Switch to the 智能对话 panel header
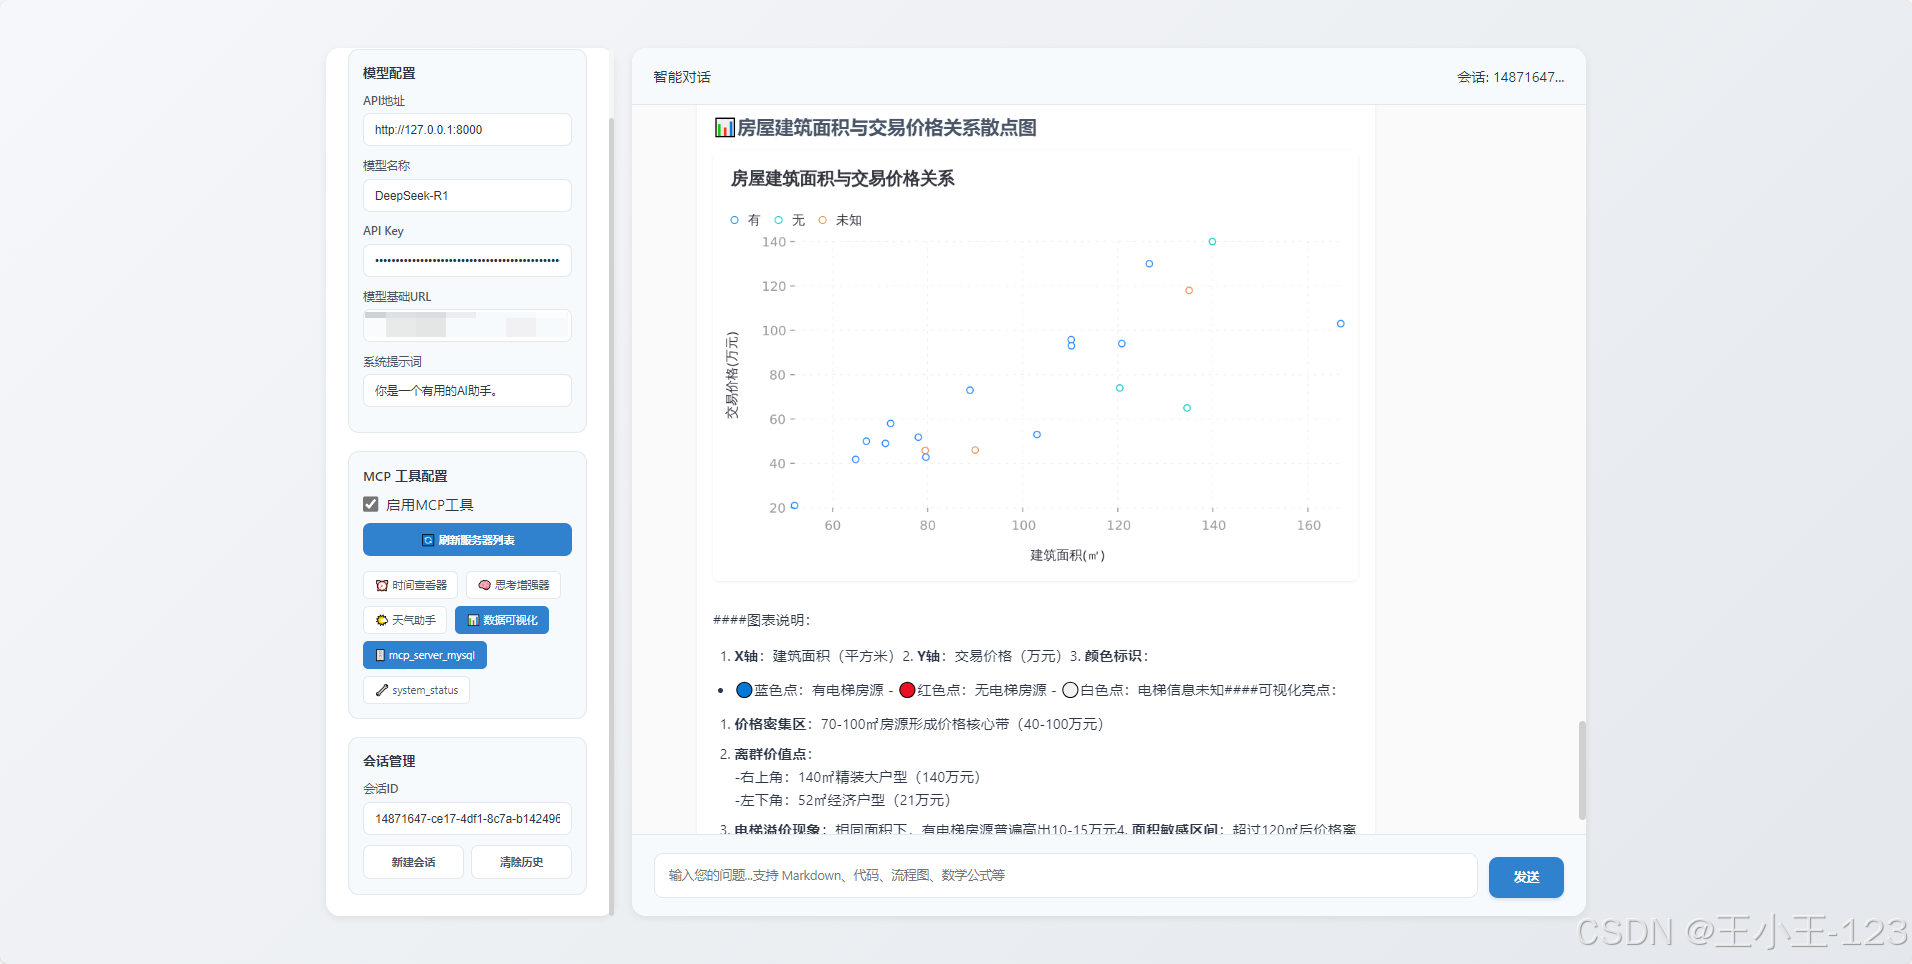1912x964 pixels. [x=681, y=77]
